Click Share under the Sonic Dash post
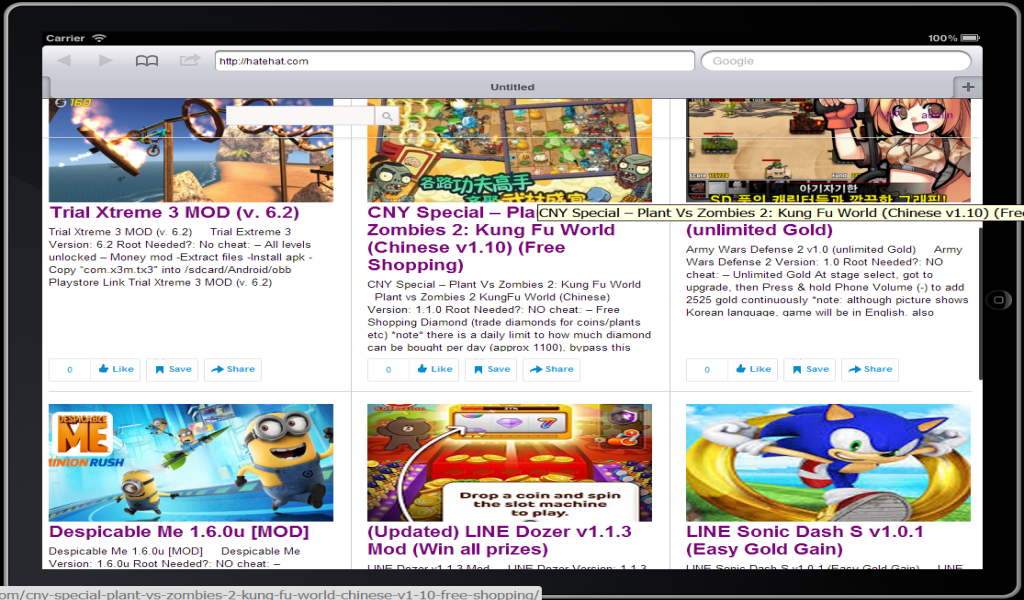The height and width of the screenshot is (600, 1024). click(x=869, y=369)
